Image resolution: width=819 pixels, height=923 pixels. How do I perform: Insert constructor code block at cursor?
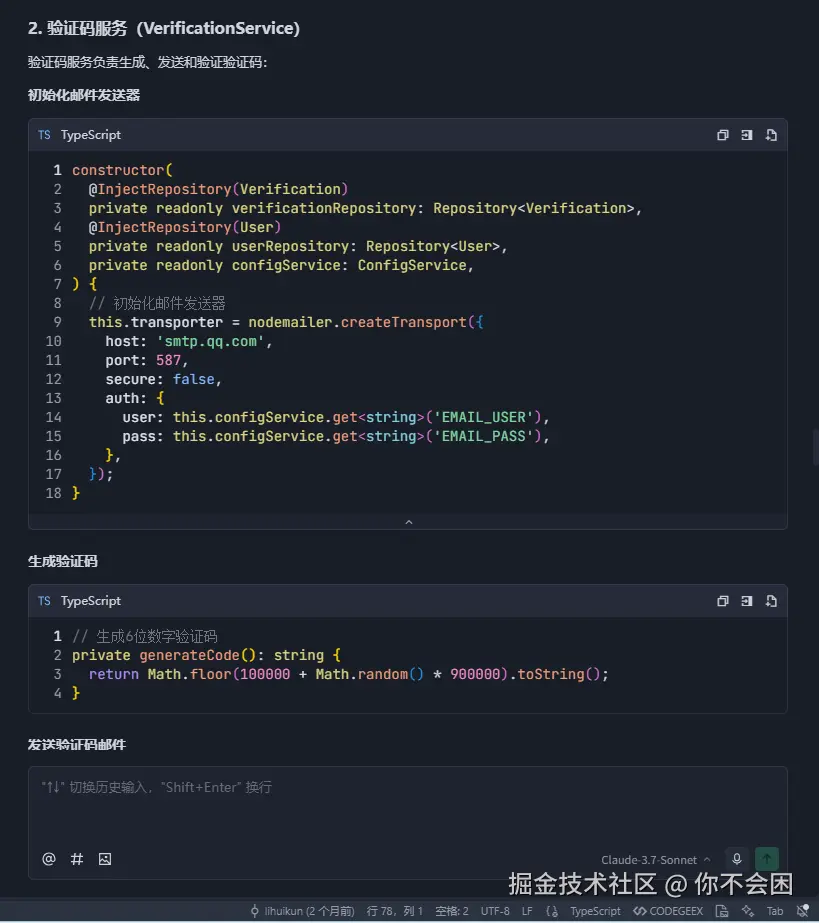(x=747, y=135)
